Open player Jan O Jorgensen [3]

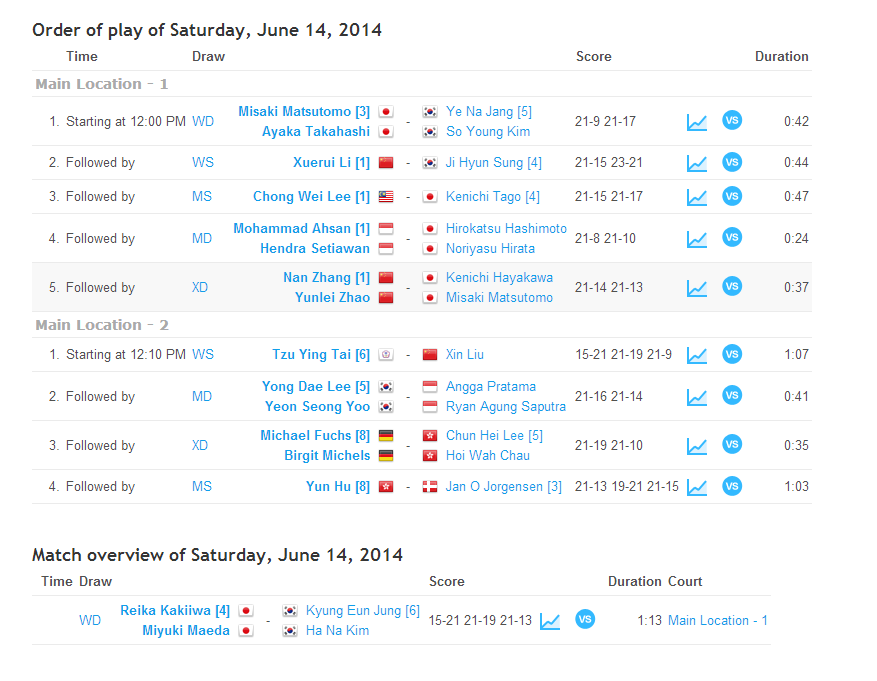pos(504,487)
